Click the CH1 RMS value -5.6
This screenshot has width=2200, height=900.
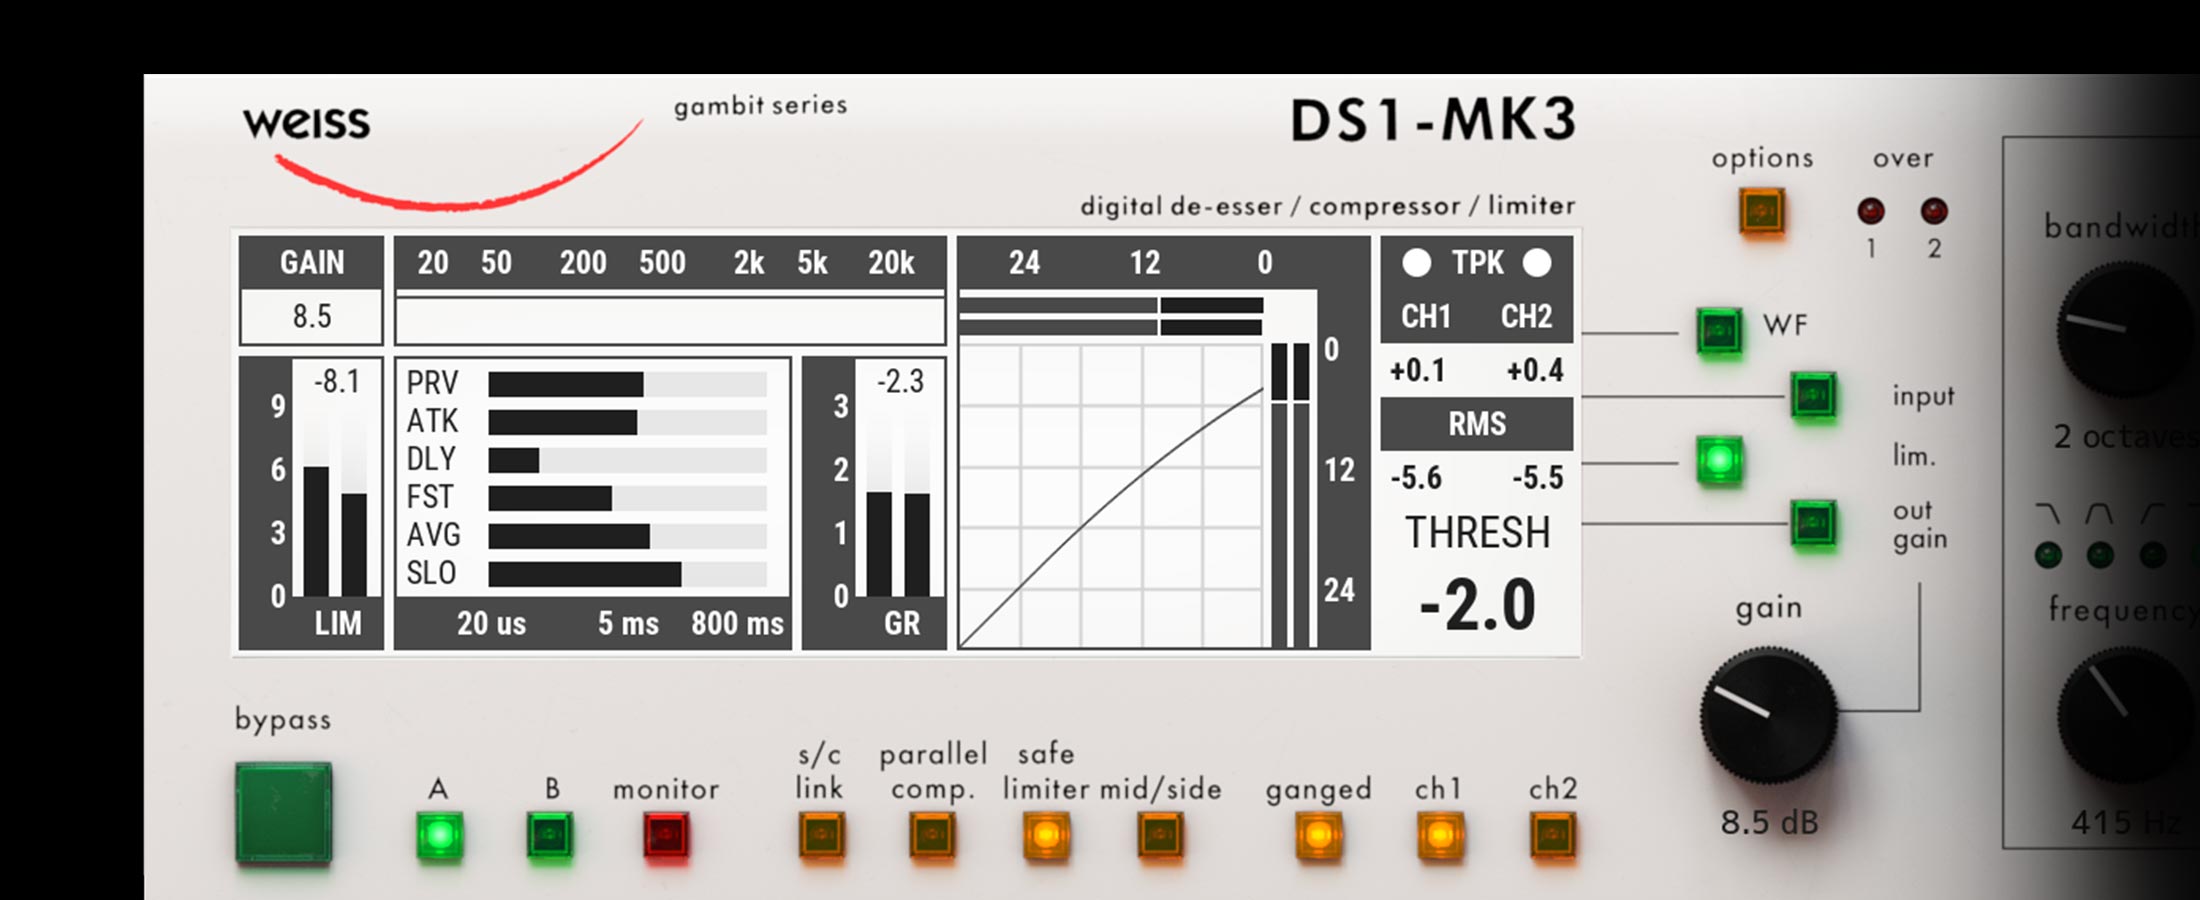[x=1416, y=478]
